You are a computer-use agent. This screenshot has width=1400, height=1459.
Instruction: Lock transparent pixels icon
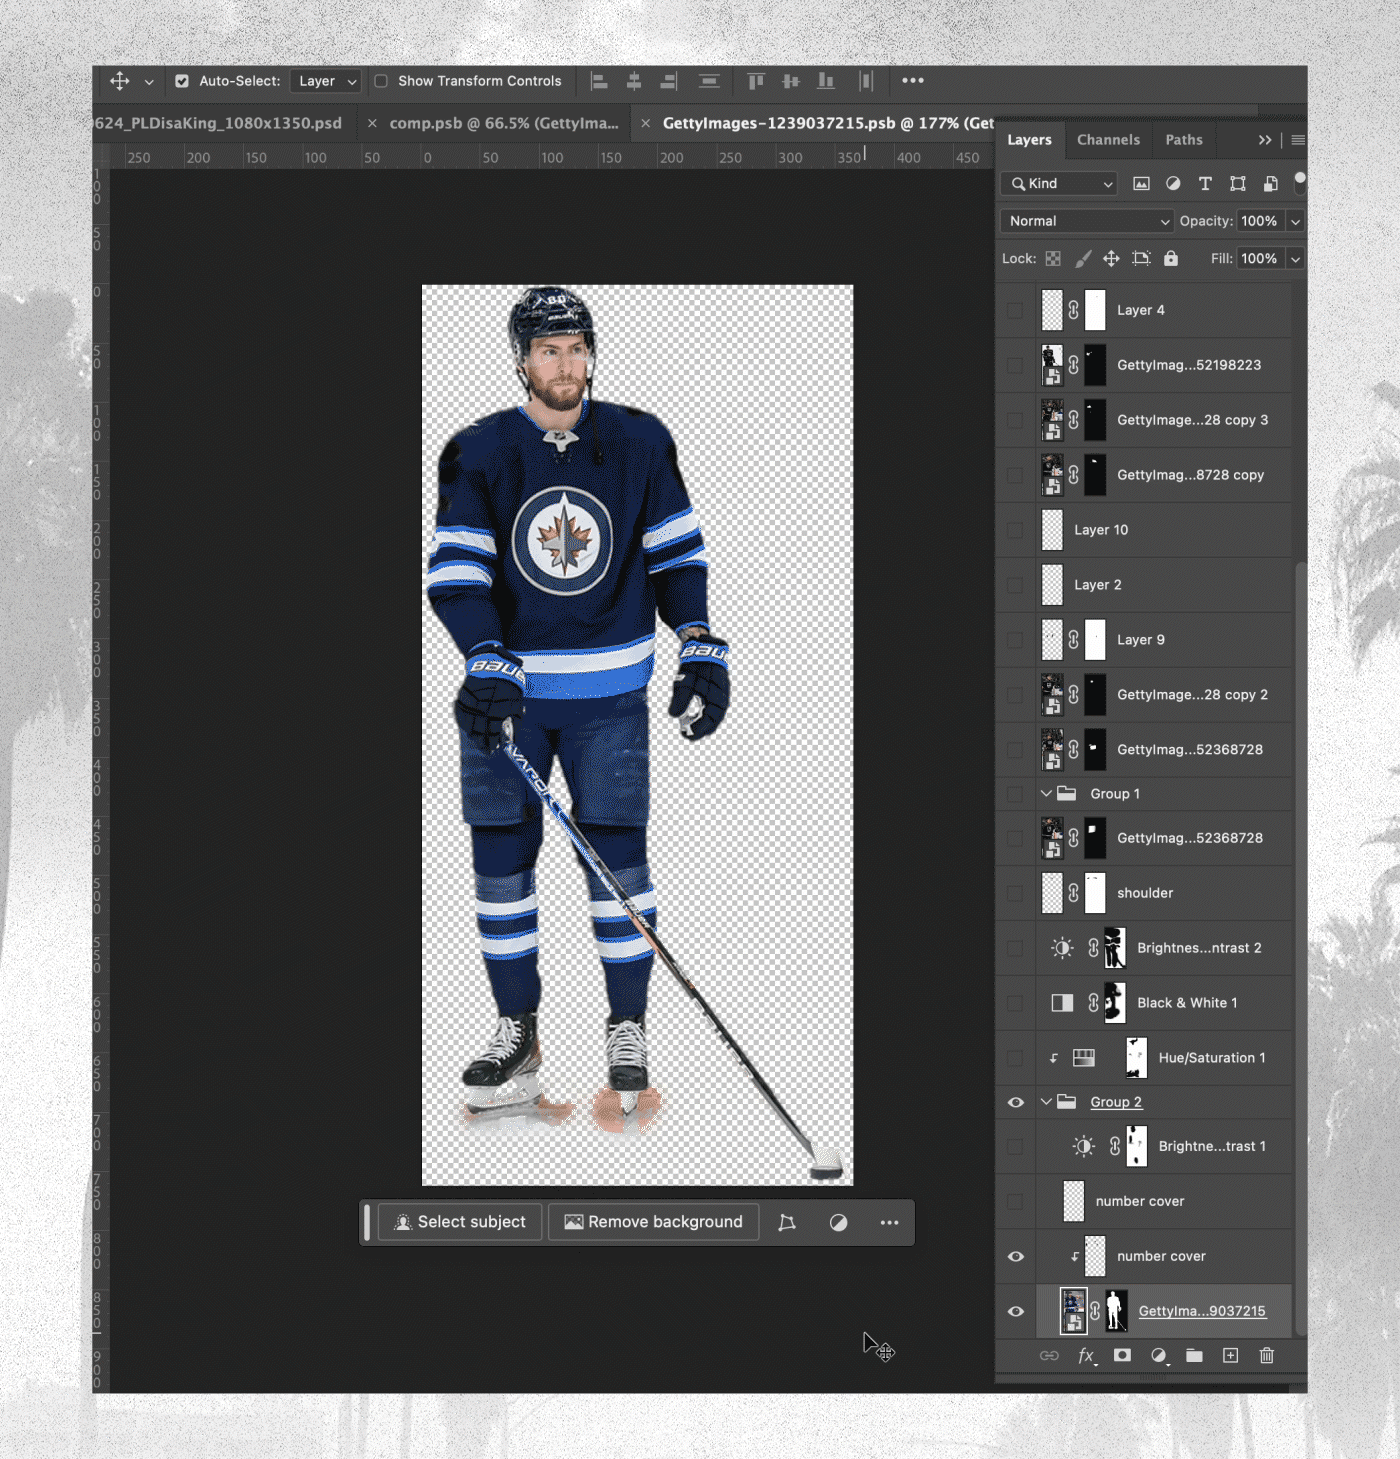click(1053, 259)
